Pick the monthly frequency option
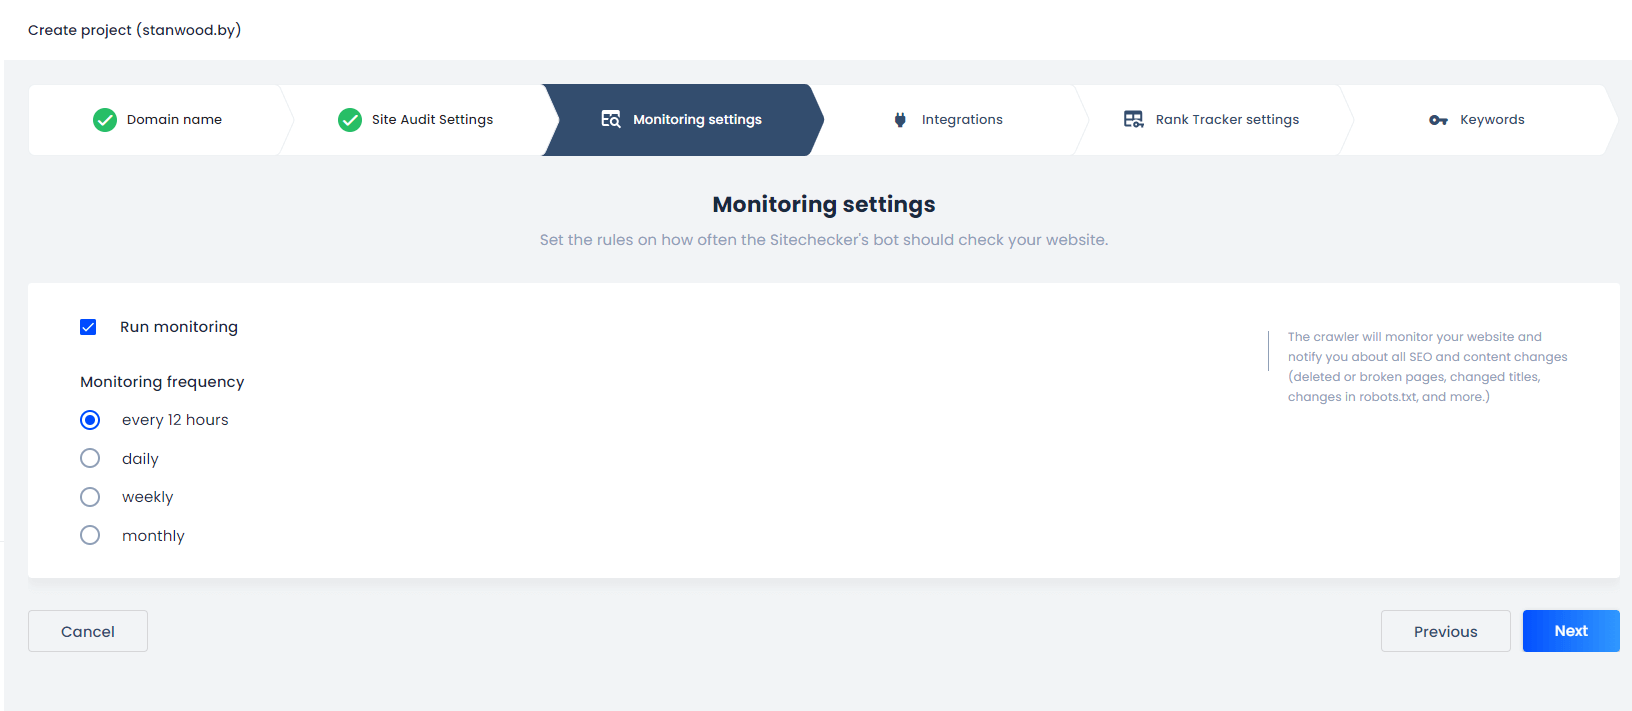The height and width of the screenshot is (711, 1632). tap(90, 535)
